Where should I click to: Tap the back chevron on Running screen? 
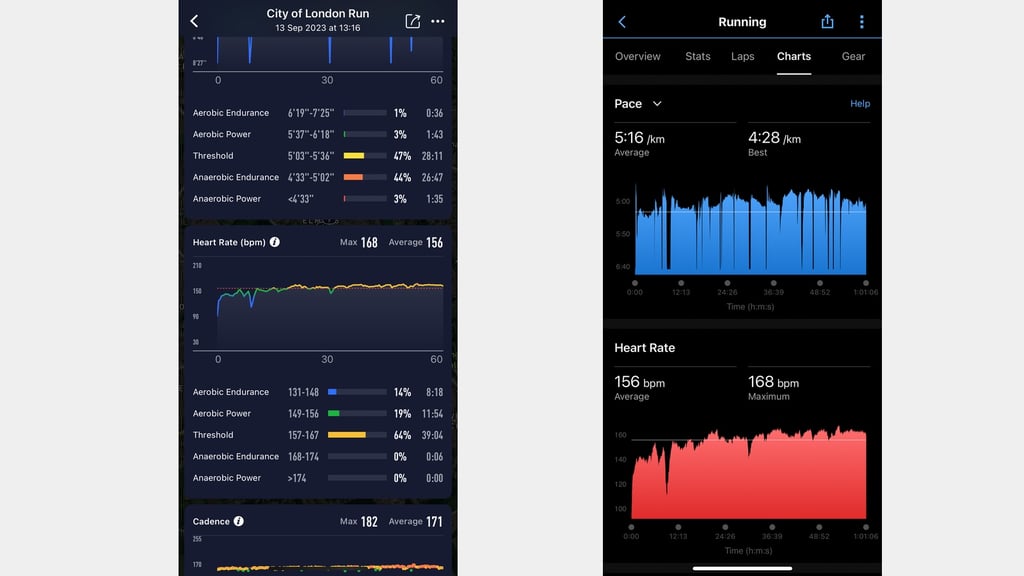coord(622,22)
